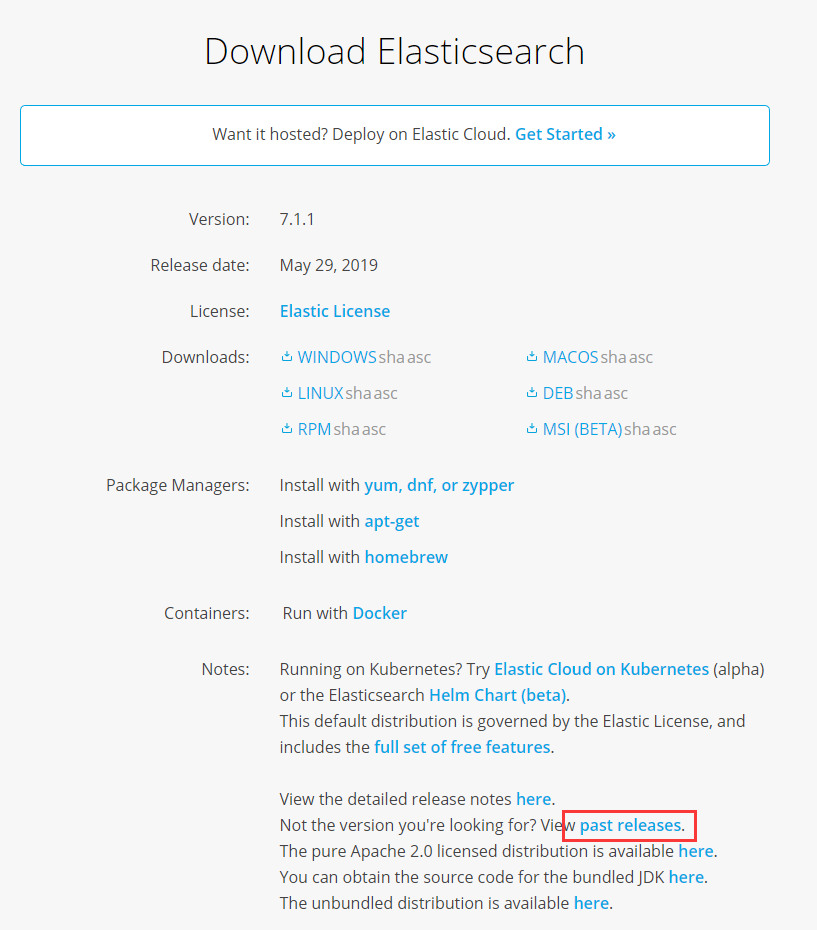Open the sha checksum for RPM
Screen dimensions: 817x930
pyautogui.click(x=346, y=430)
